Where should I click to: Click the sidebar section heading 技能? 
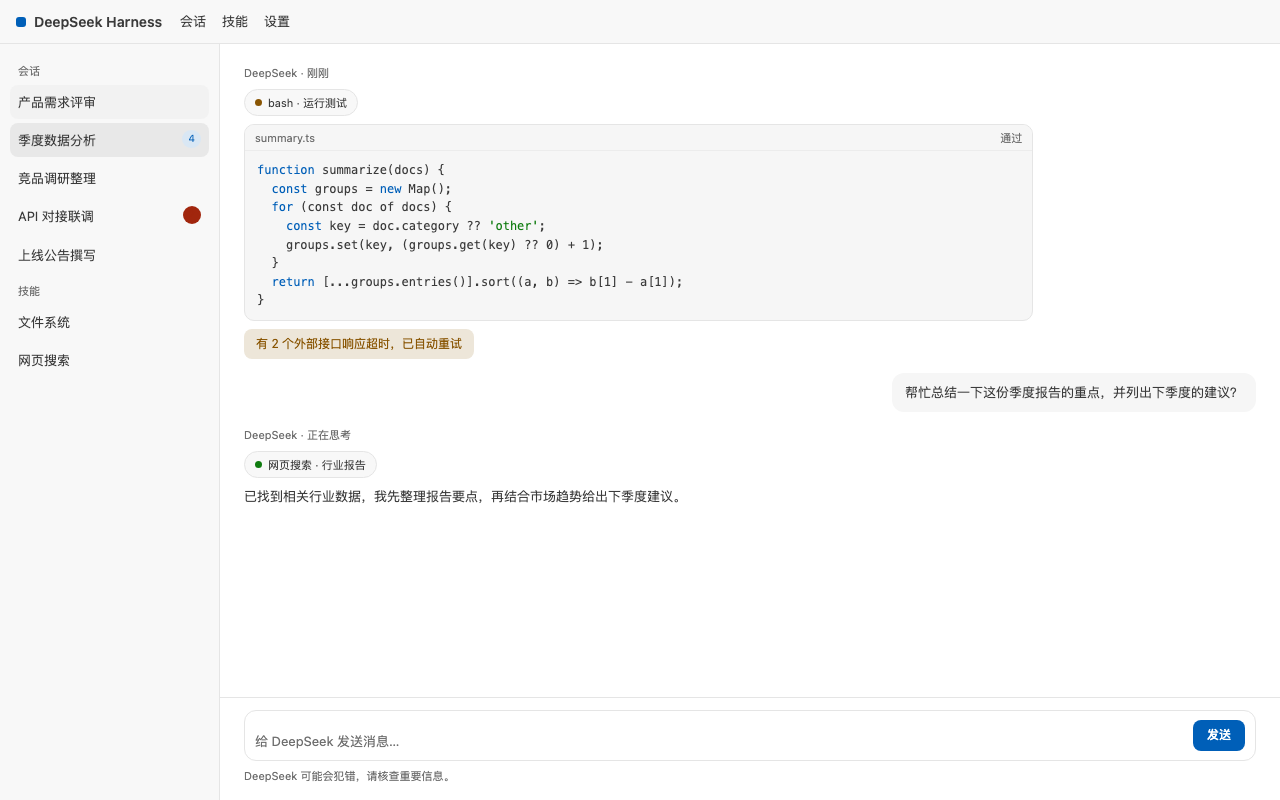click(29, 291)
